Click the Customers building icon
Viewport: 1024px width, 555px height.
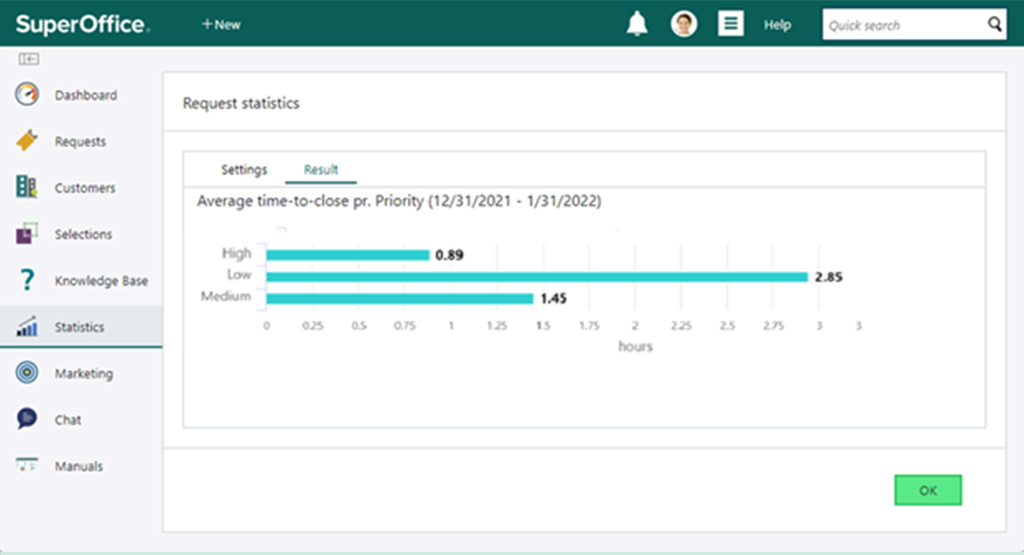pyautogui.click(x=26, y=187)
